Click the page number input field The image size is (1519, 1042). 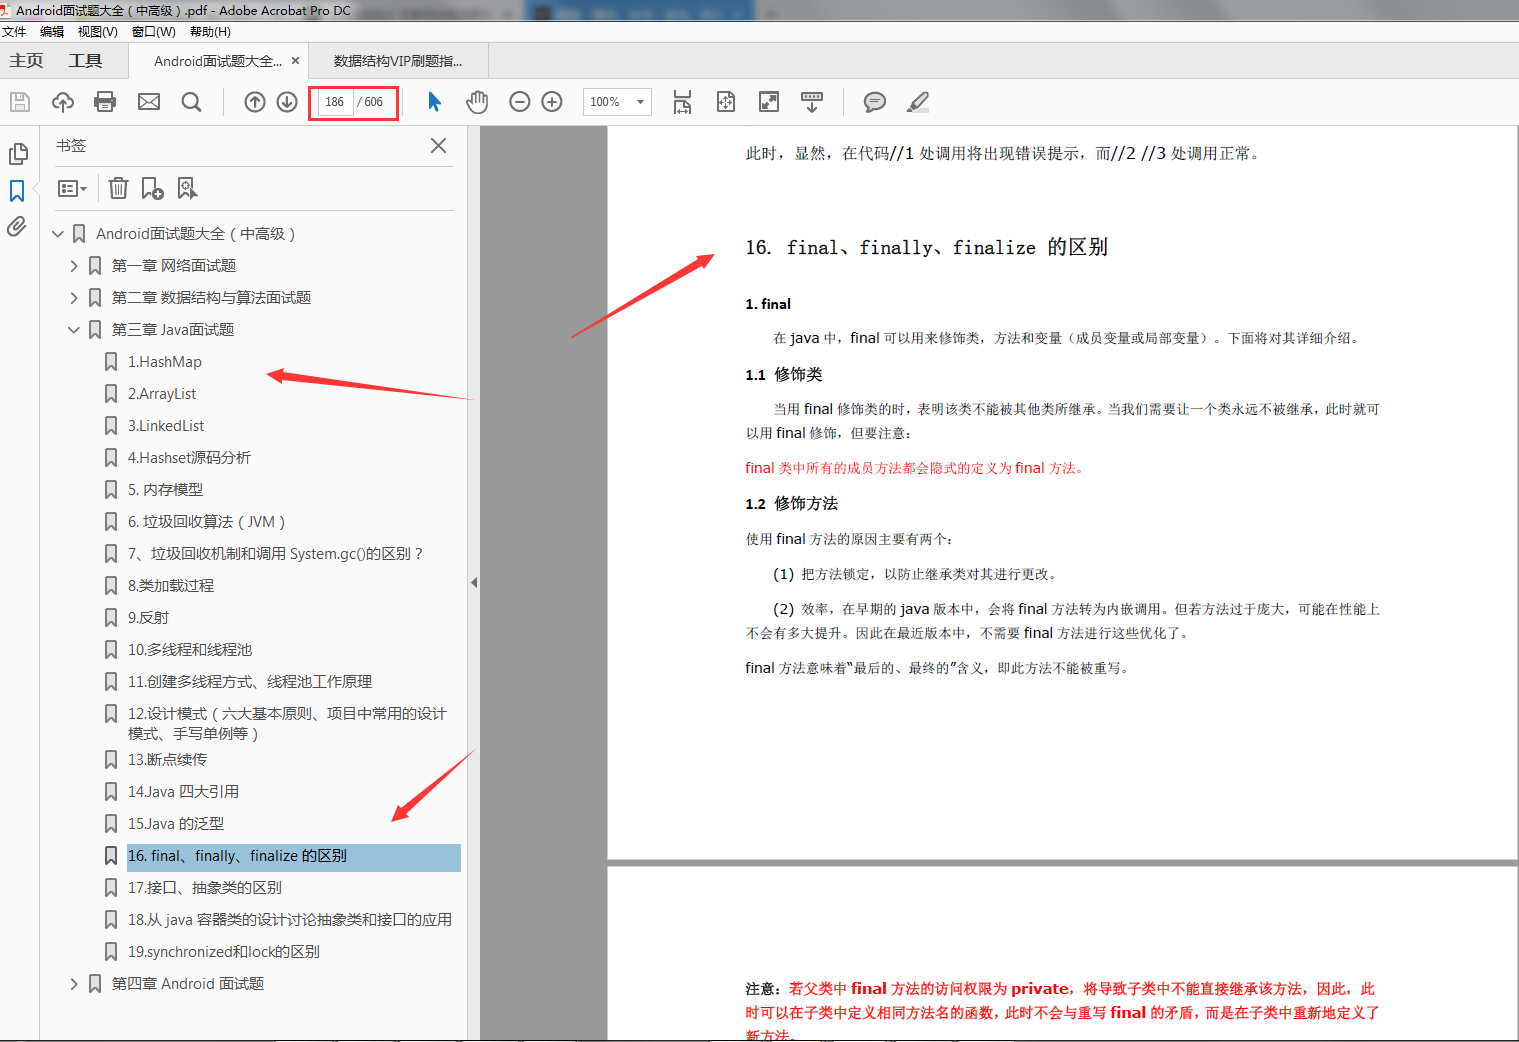334,102
